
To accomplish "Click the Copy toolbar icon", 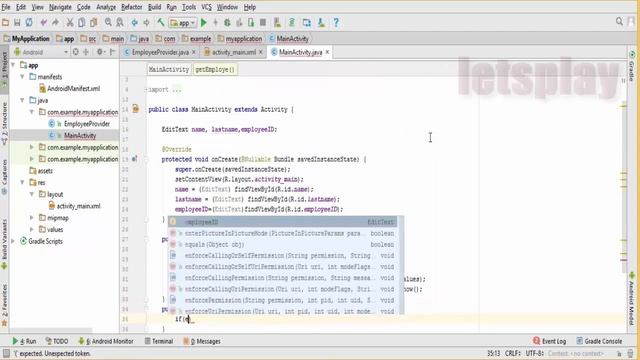I will click(82, 23).
